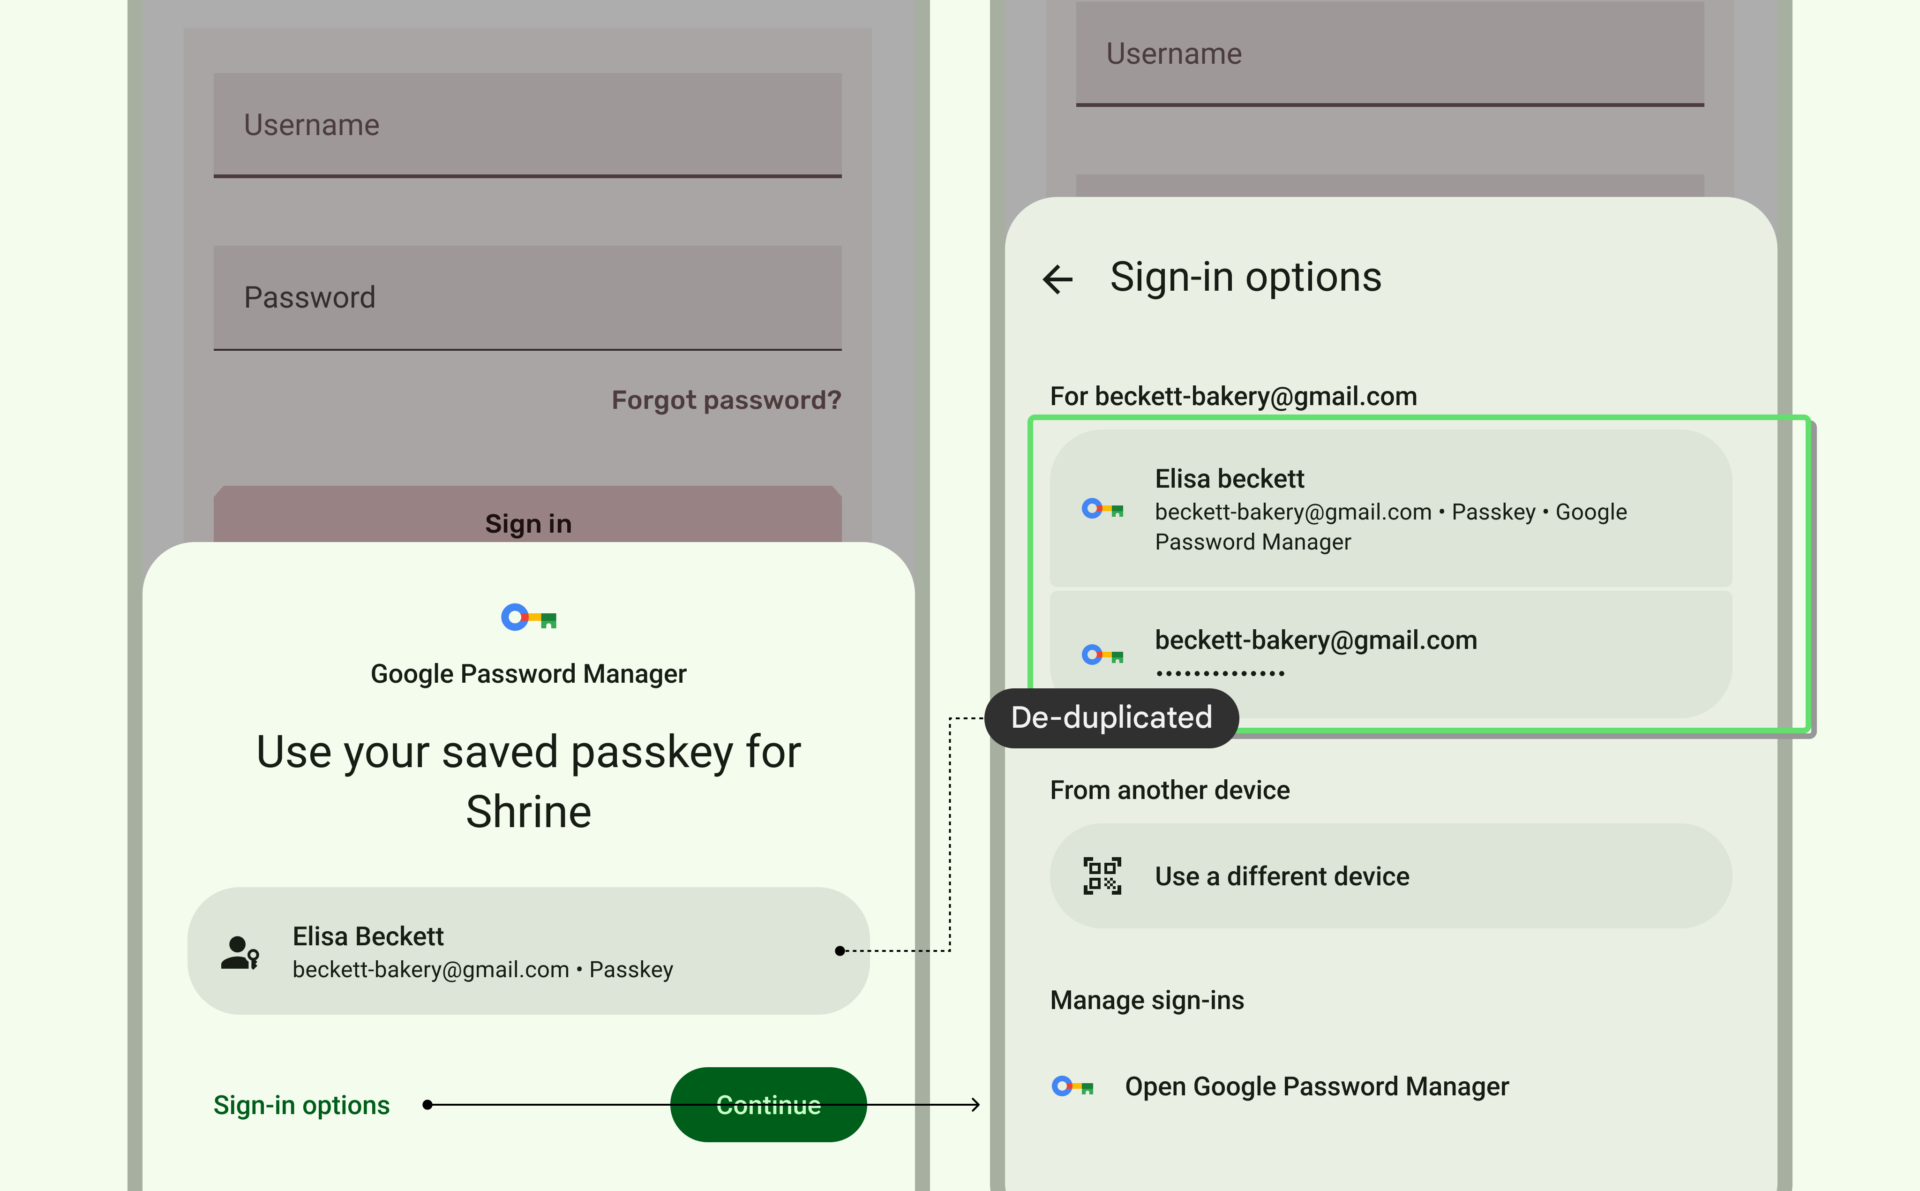Select the Elisa Beckett passkey account
This screenshot has height=1191, width=1920.
tap(528, 951)
